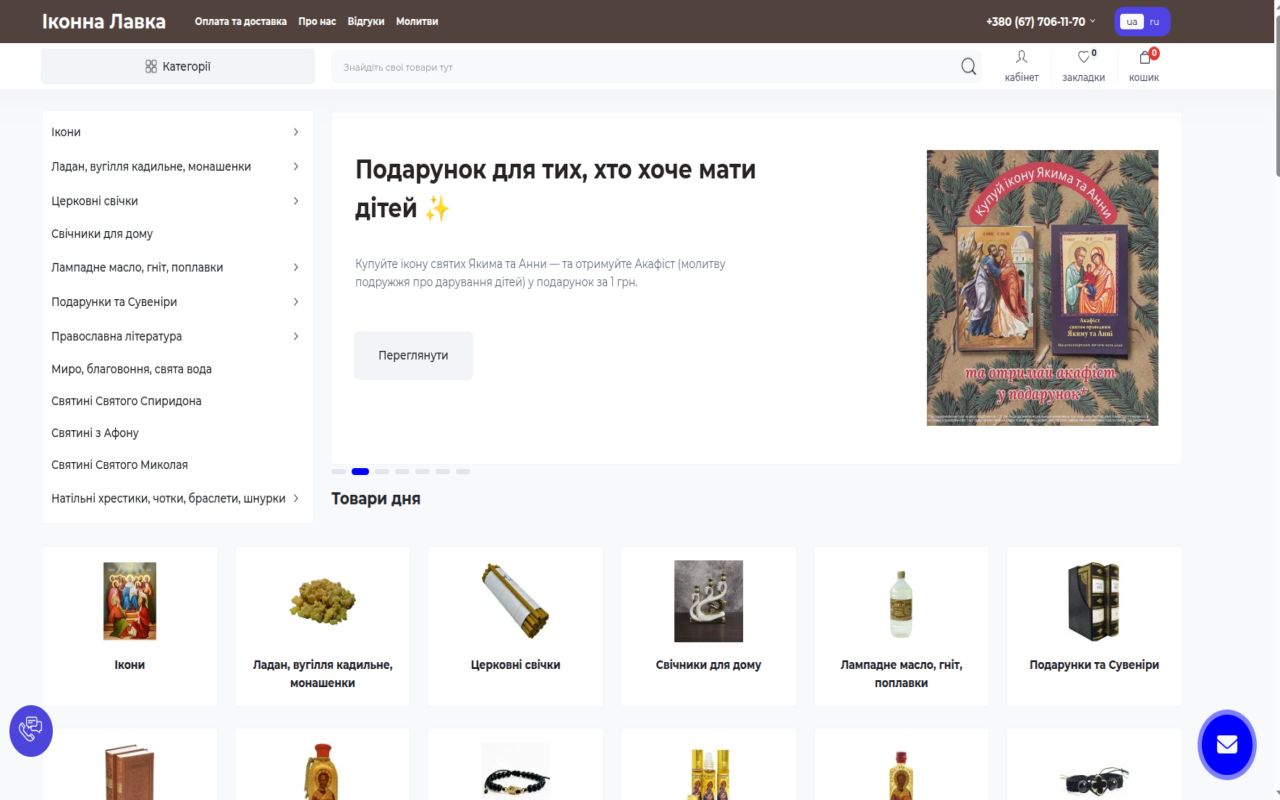Focus the product search field
Image resolution: width=1280 pixels, height=800 pixels.
coord(647,67)
